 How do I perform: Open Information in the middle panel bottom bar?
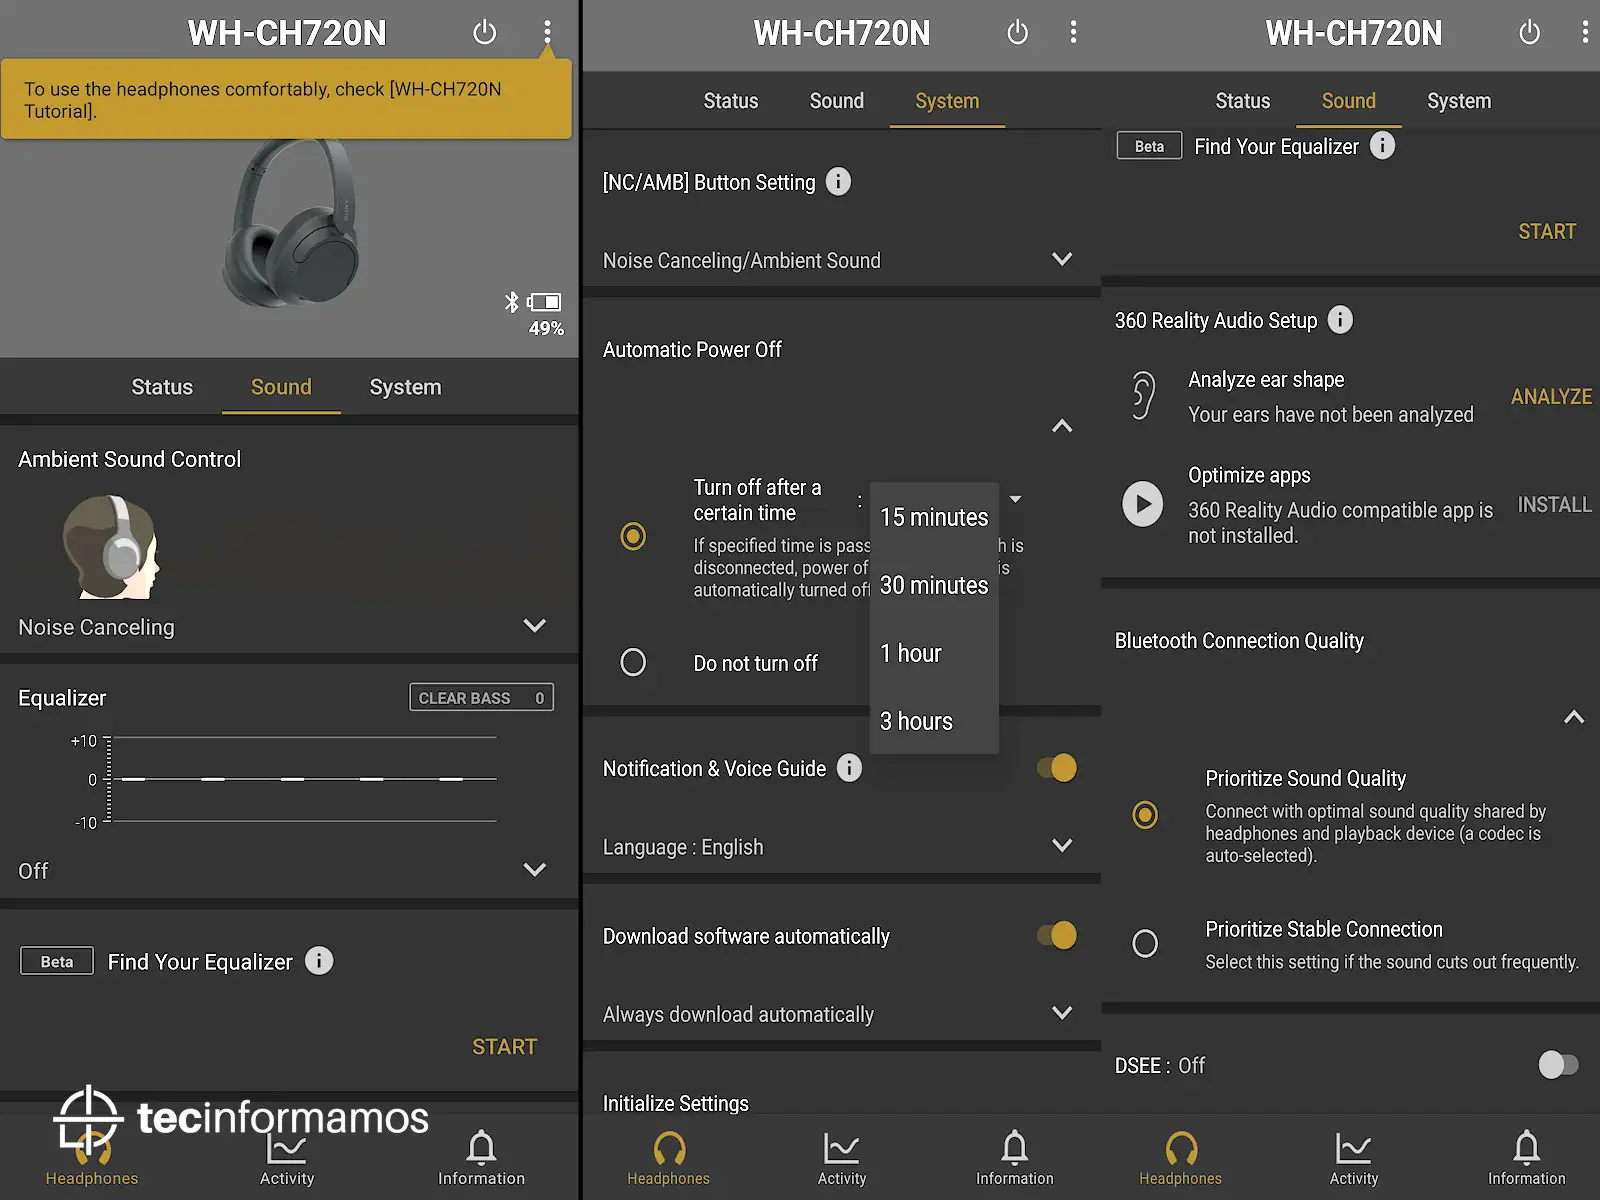coord(1015,1158)
